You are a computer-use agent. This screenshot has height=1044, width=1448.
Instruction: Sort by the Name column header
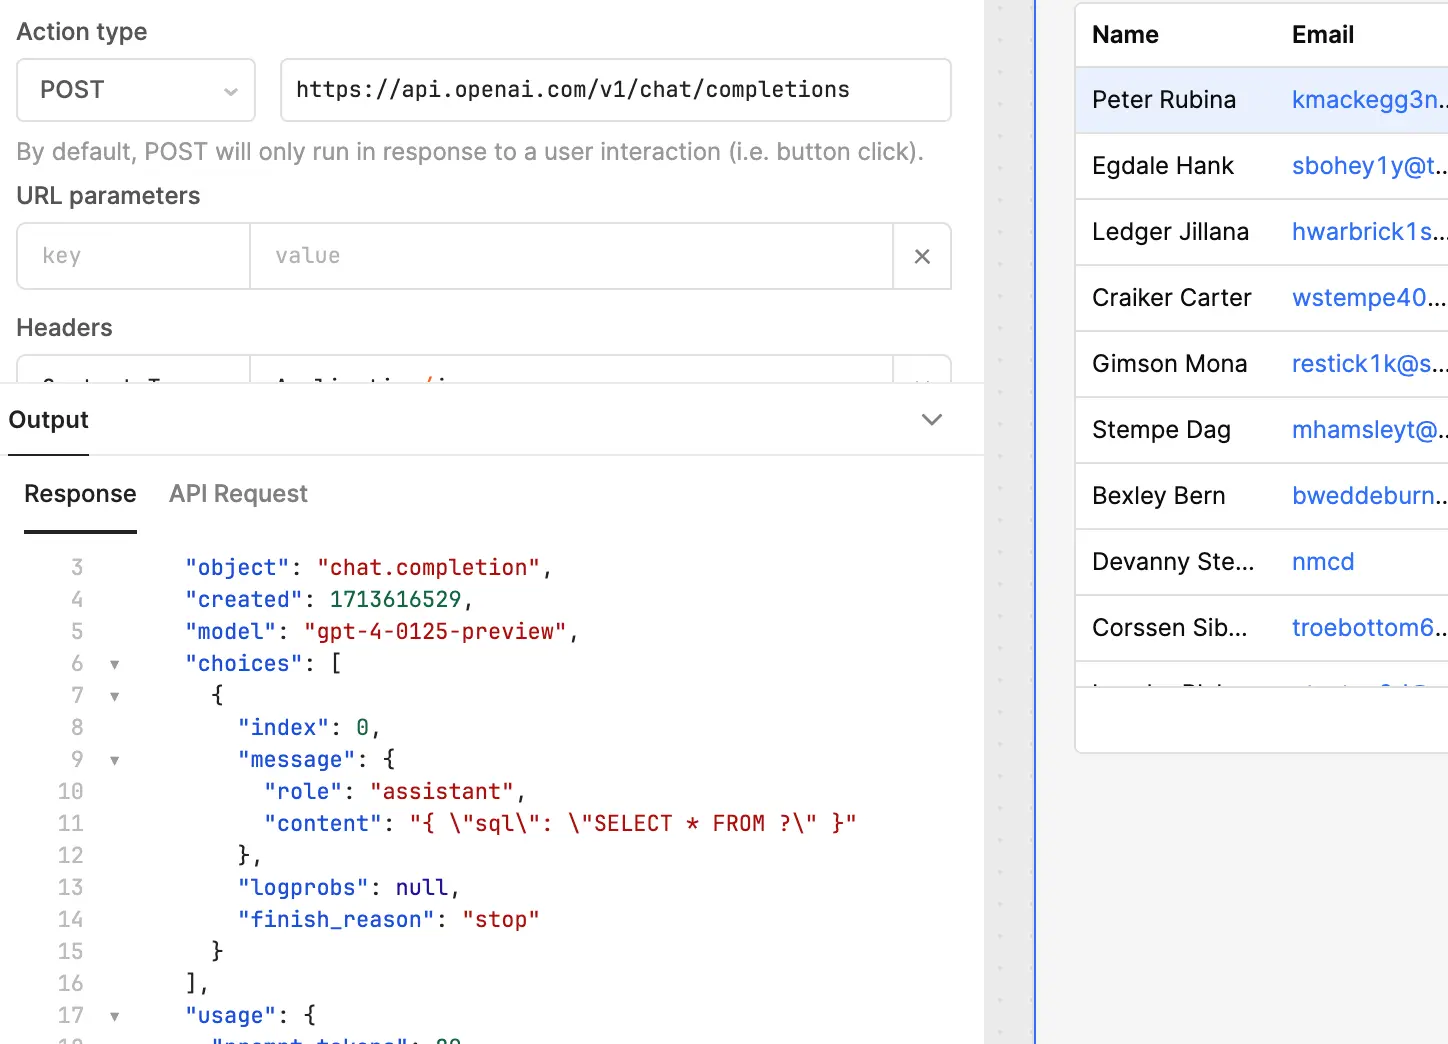pos(1125,35)
